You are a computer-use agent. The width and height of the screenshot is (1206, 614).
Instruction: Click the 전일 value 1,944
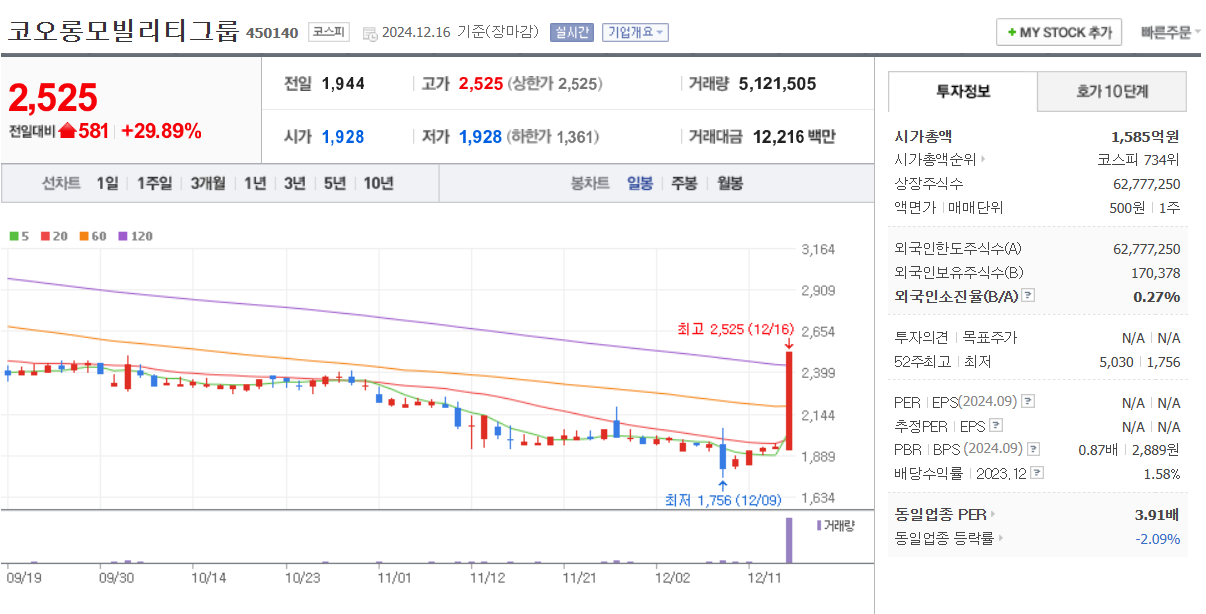[343, 84]
